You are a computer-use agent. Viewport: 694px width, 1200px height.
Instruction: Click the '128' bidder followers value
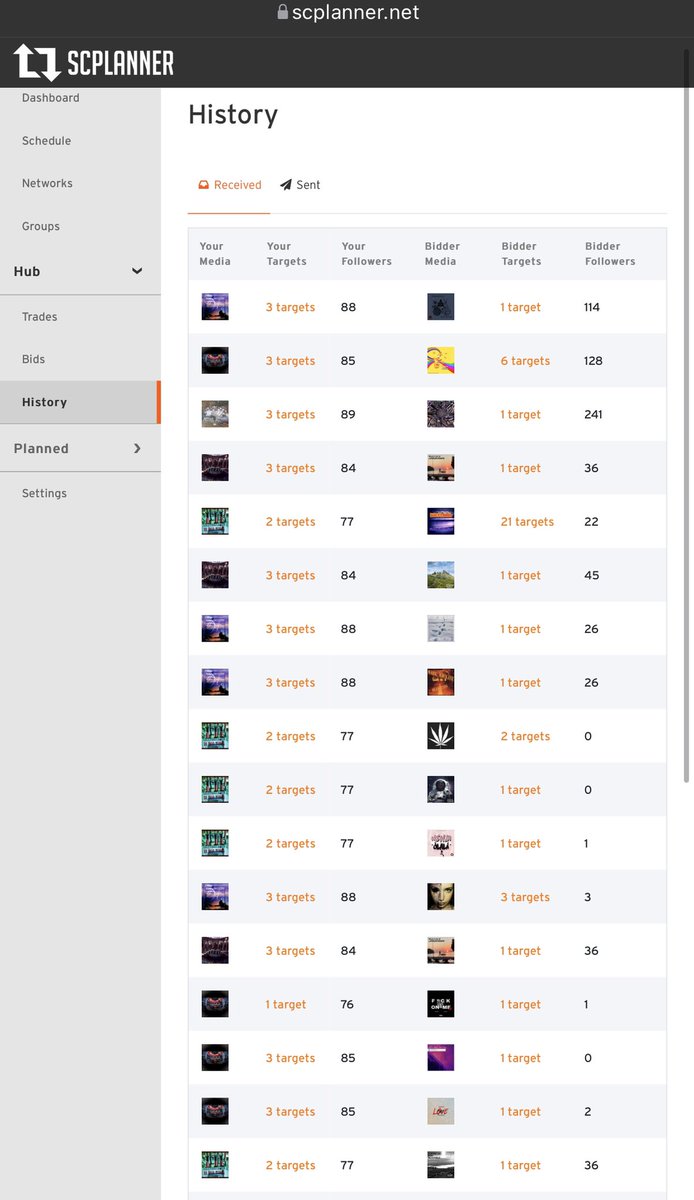point(593,361)
